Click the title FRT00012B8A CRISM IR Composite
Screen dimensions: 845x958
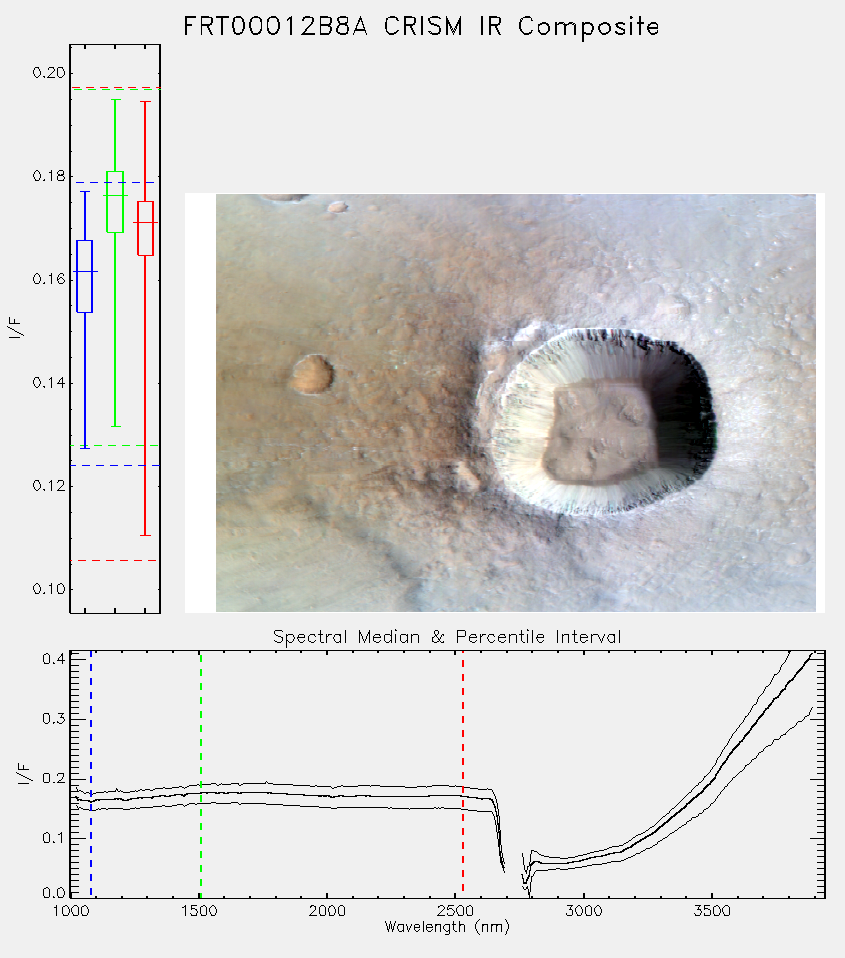(422, 27)
